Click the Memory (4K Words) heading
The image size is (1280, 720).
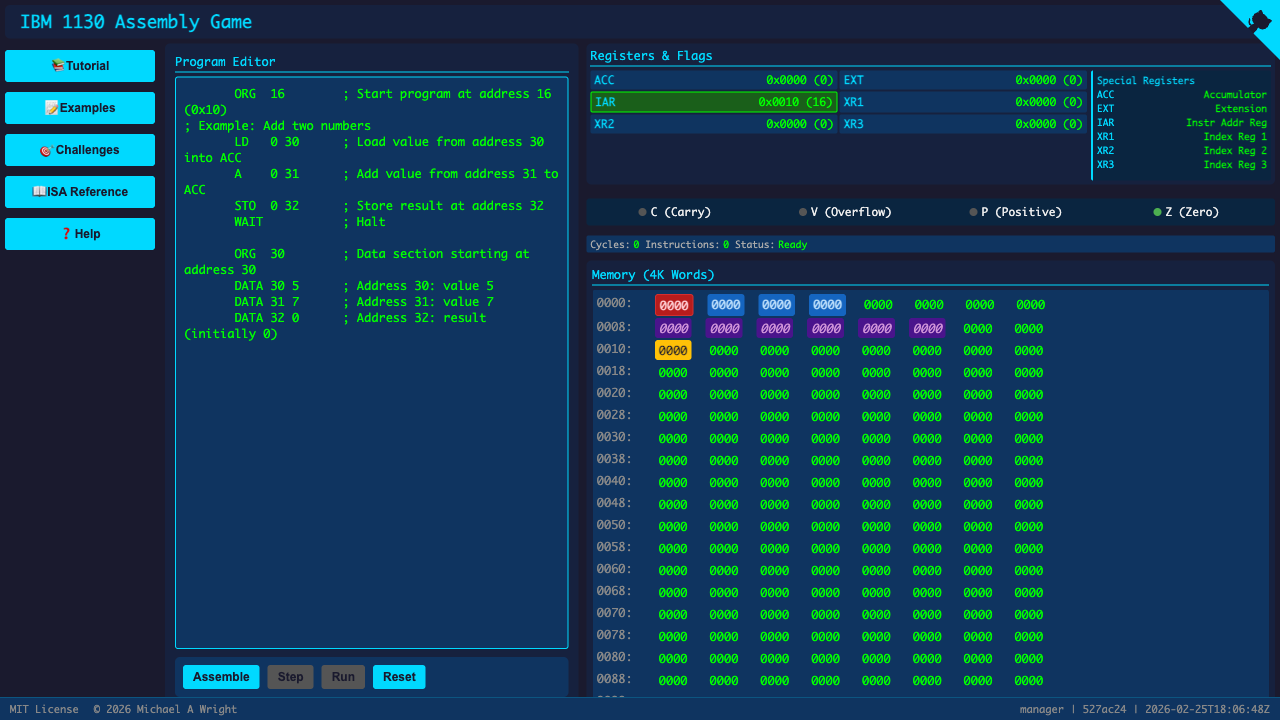pyautogui.click(x=653, y=275)
